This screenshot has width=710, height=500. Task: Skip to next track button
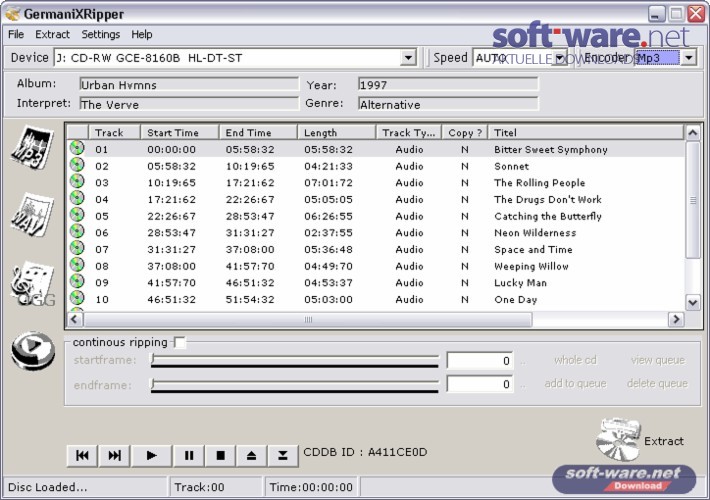tap(114, 455)
